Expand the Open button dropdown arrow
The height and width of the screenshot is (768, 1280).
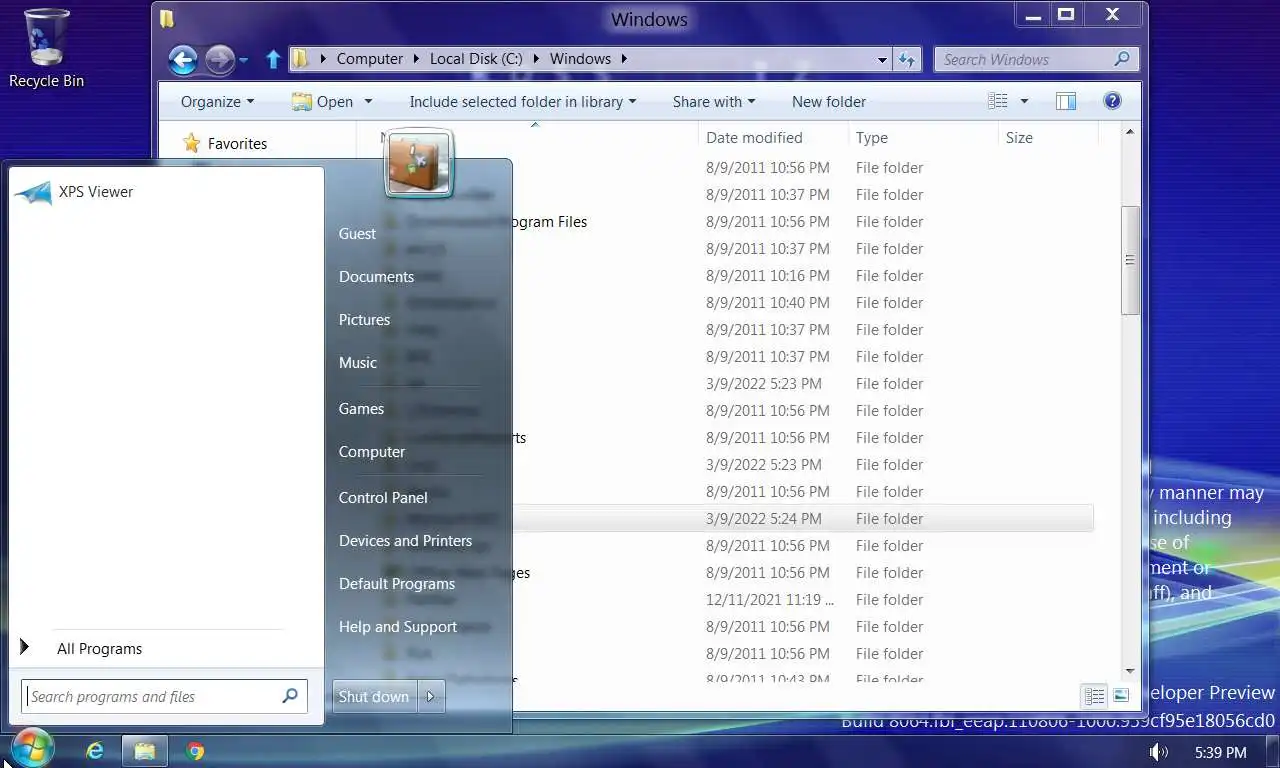(x=368, y=101)
